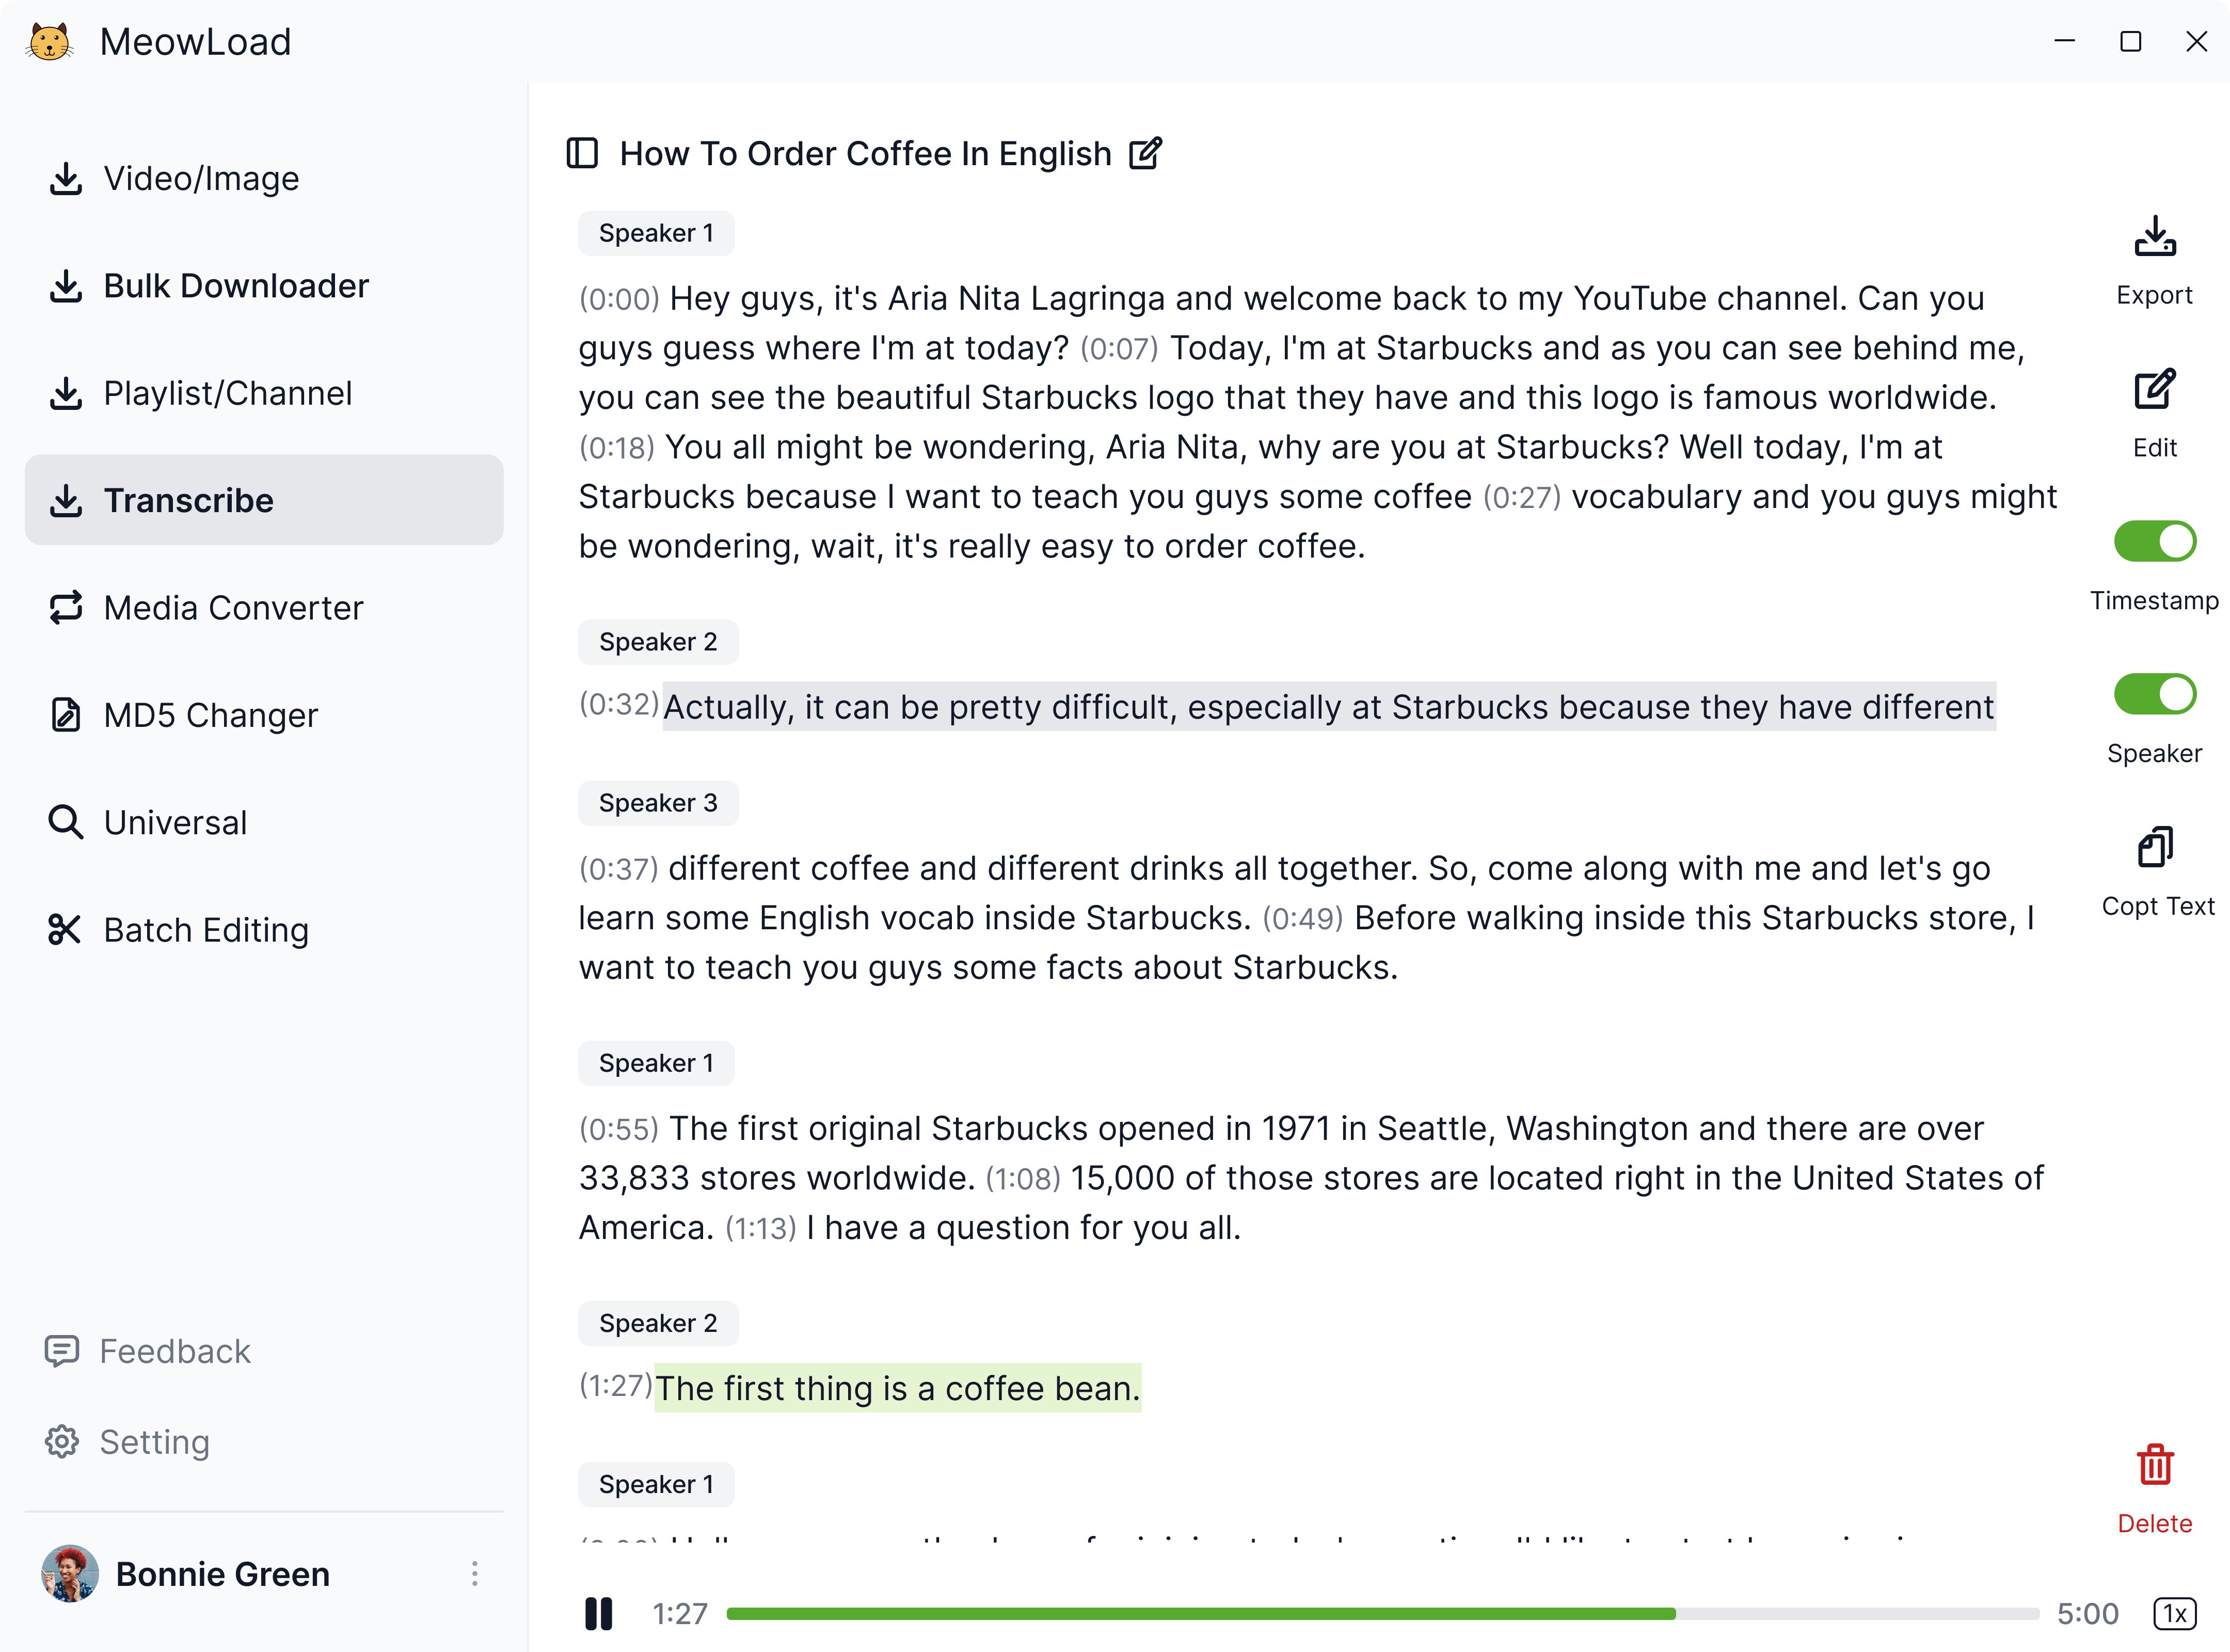
Task: Open the Speaker 3 label selector
Action: [x=658, y=803]
